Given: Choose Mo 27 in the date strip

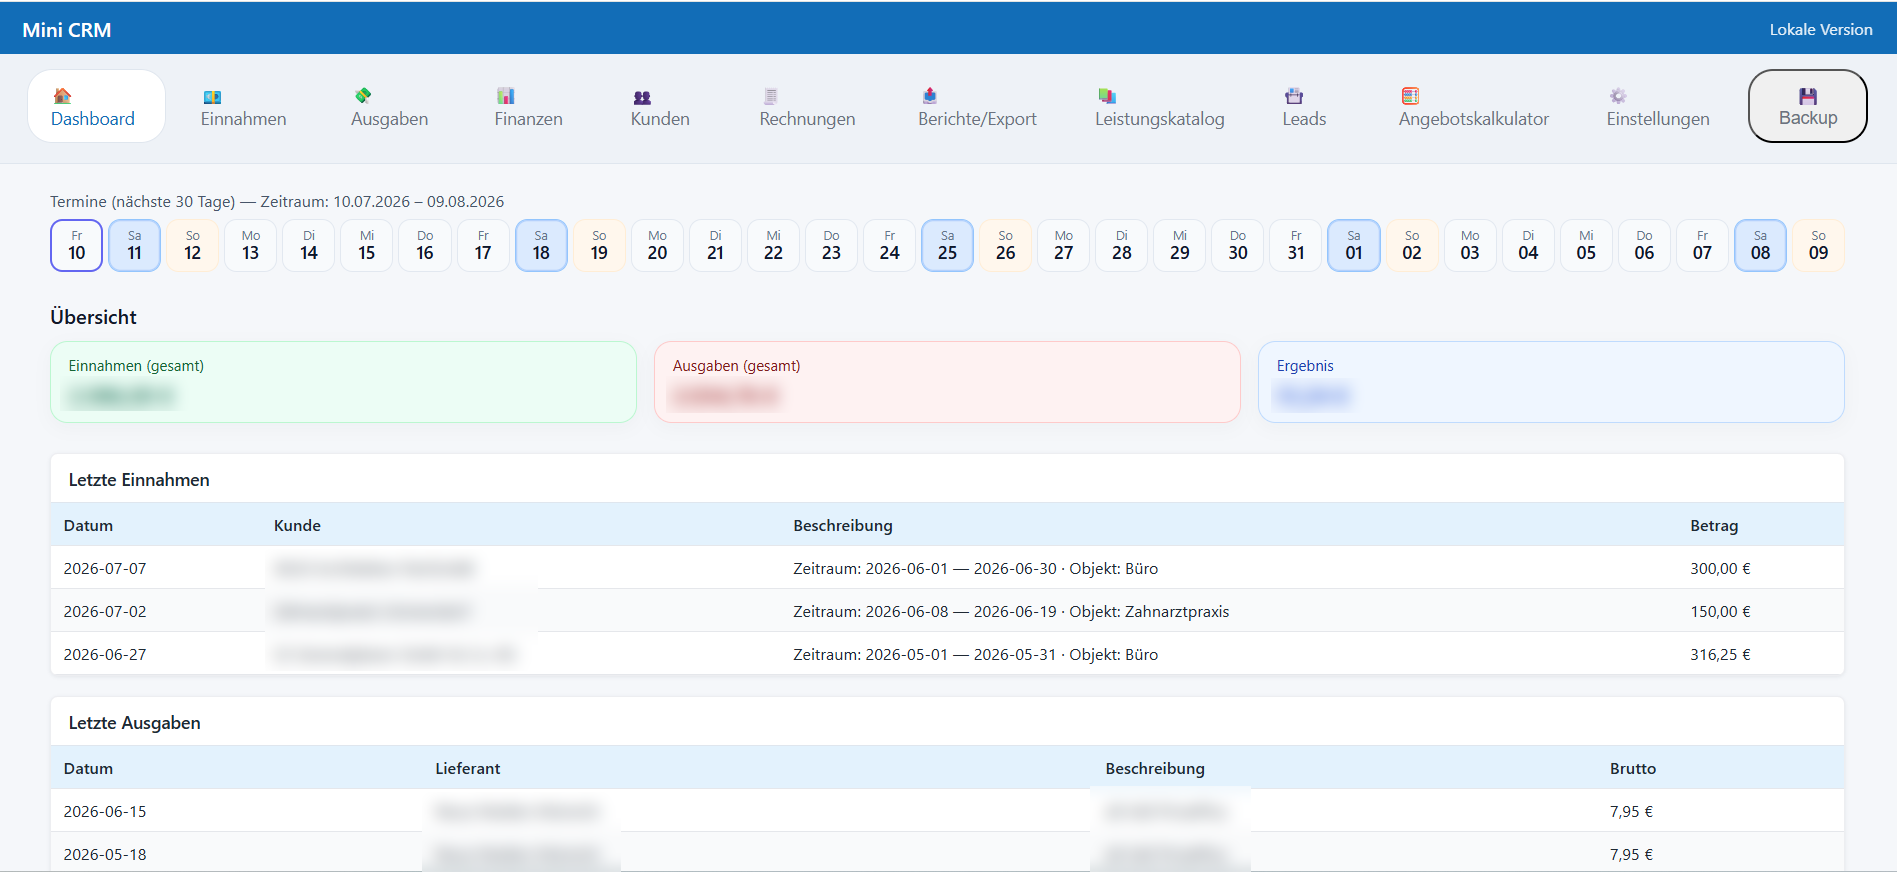Looking at the screenshot, I should point(1064,245).
